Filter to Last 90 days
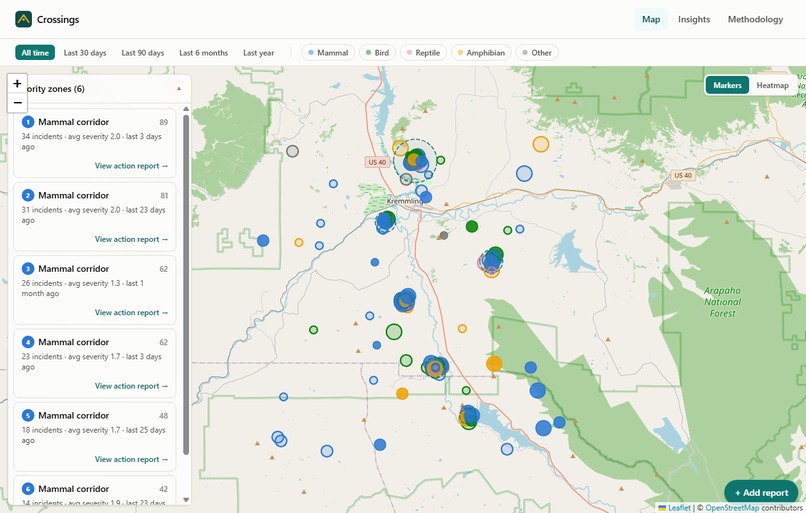The height and width of the screenshot is (513, 806). click(142, 52)
